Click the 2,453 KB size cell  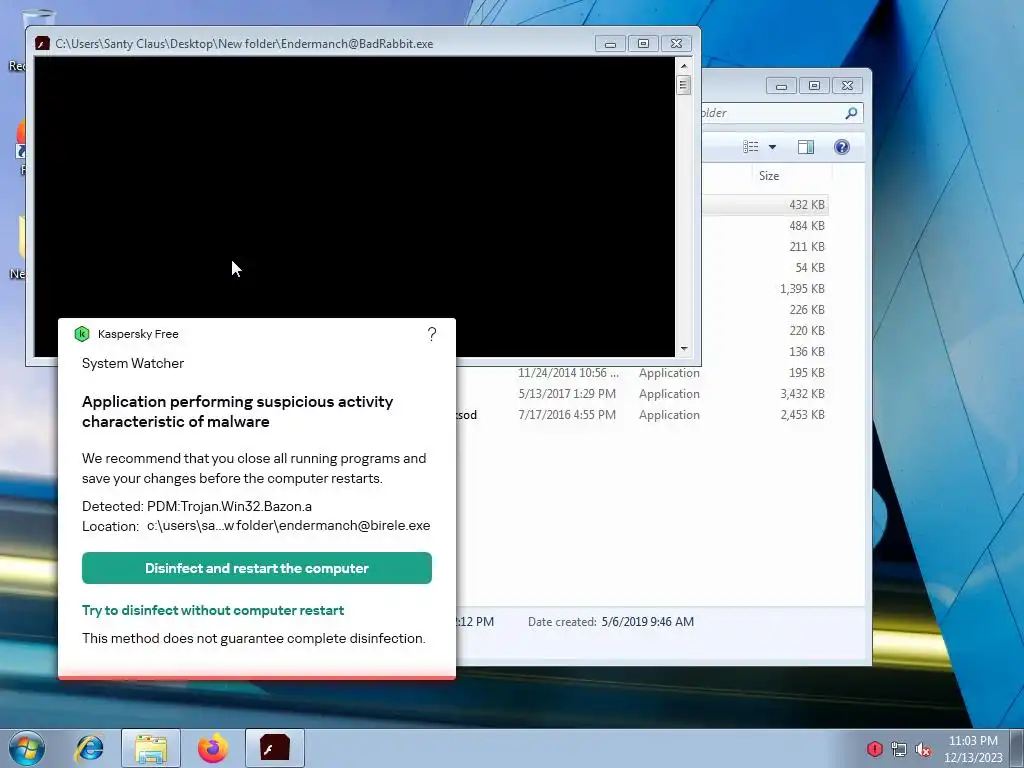[802, 415]
